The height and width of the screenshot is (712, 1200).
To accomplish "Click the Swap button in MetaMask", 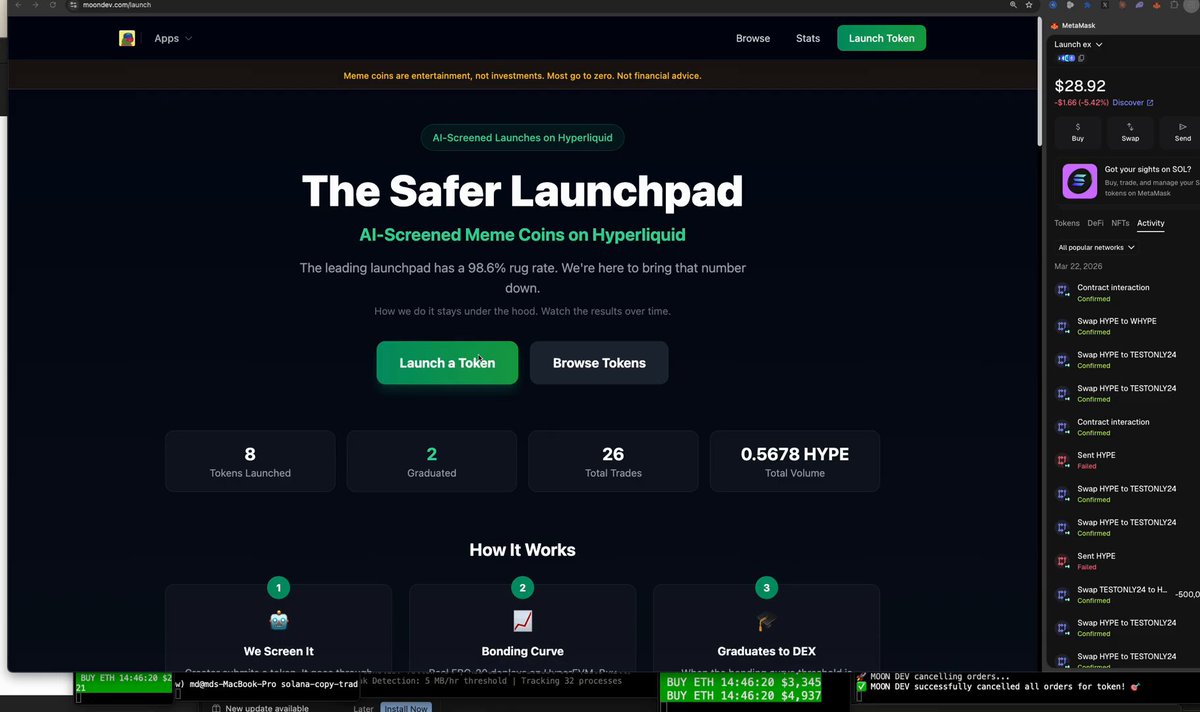I will pyautogui.click(x=1130, y=132).
